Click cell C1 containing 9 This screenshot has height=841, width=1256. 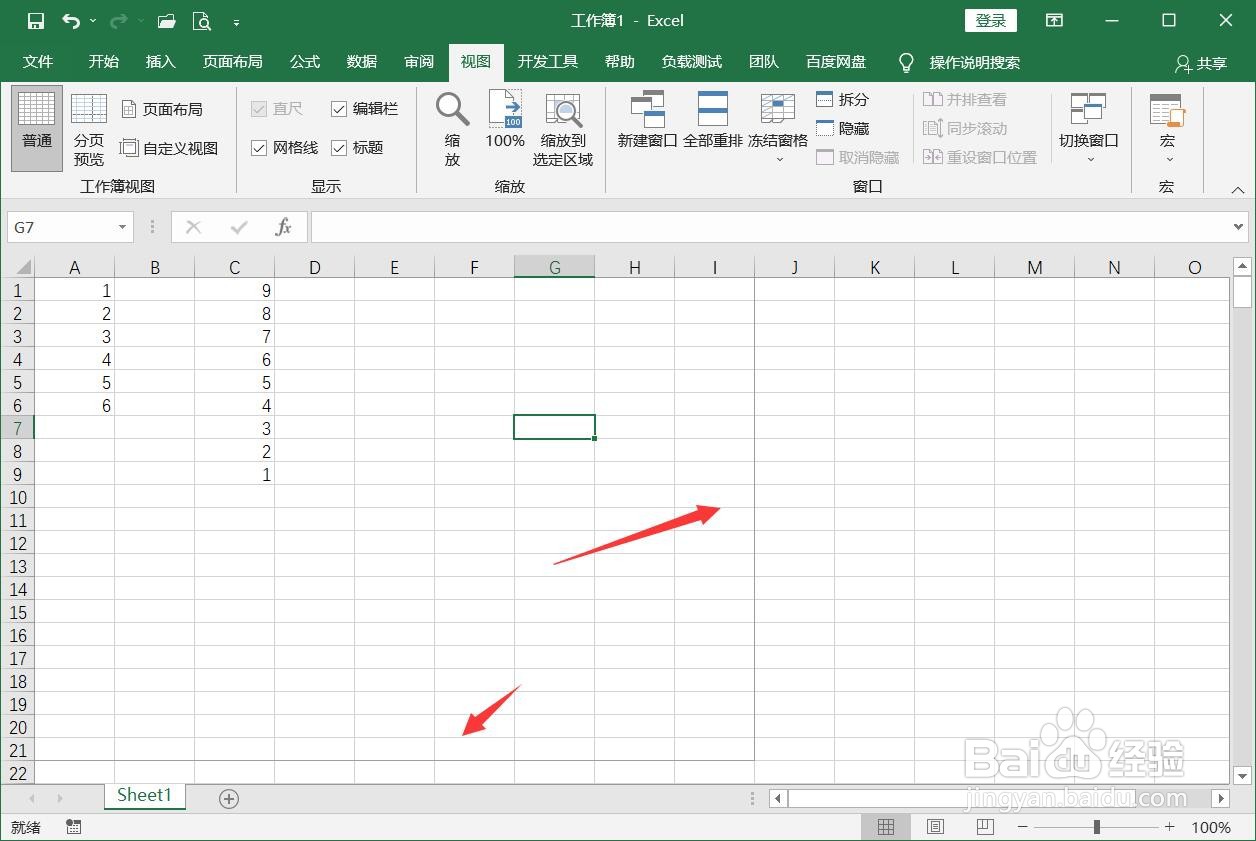click(234, 290)
